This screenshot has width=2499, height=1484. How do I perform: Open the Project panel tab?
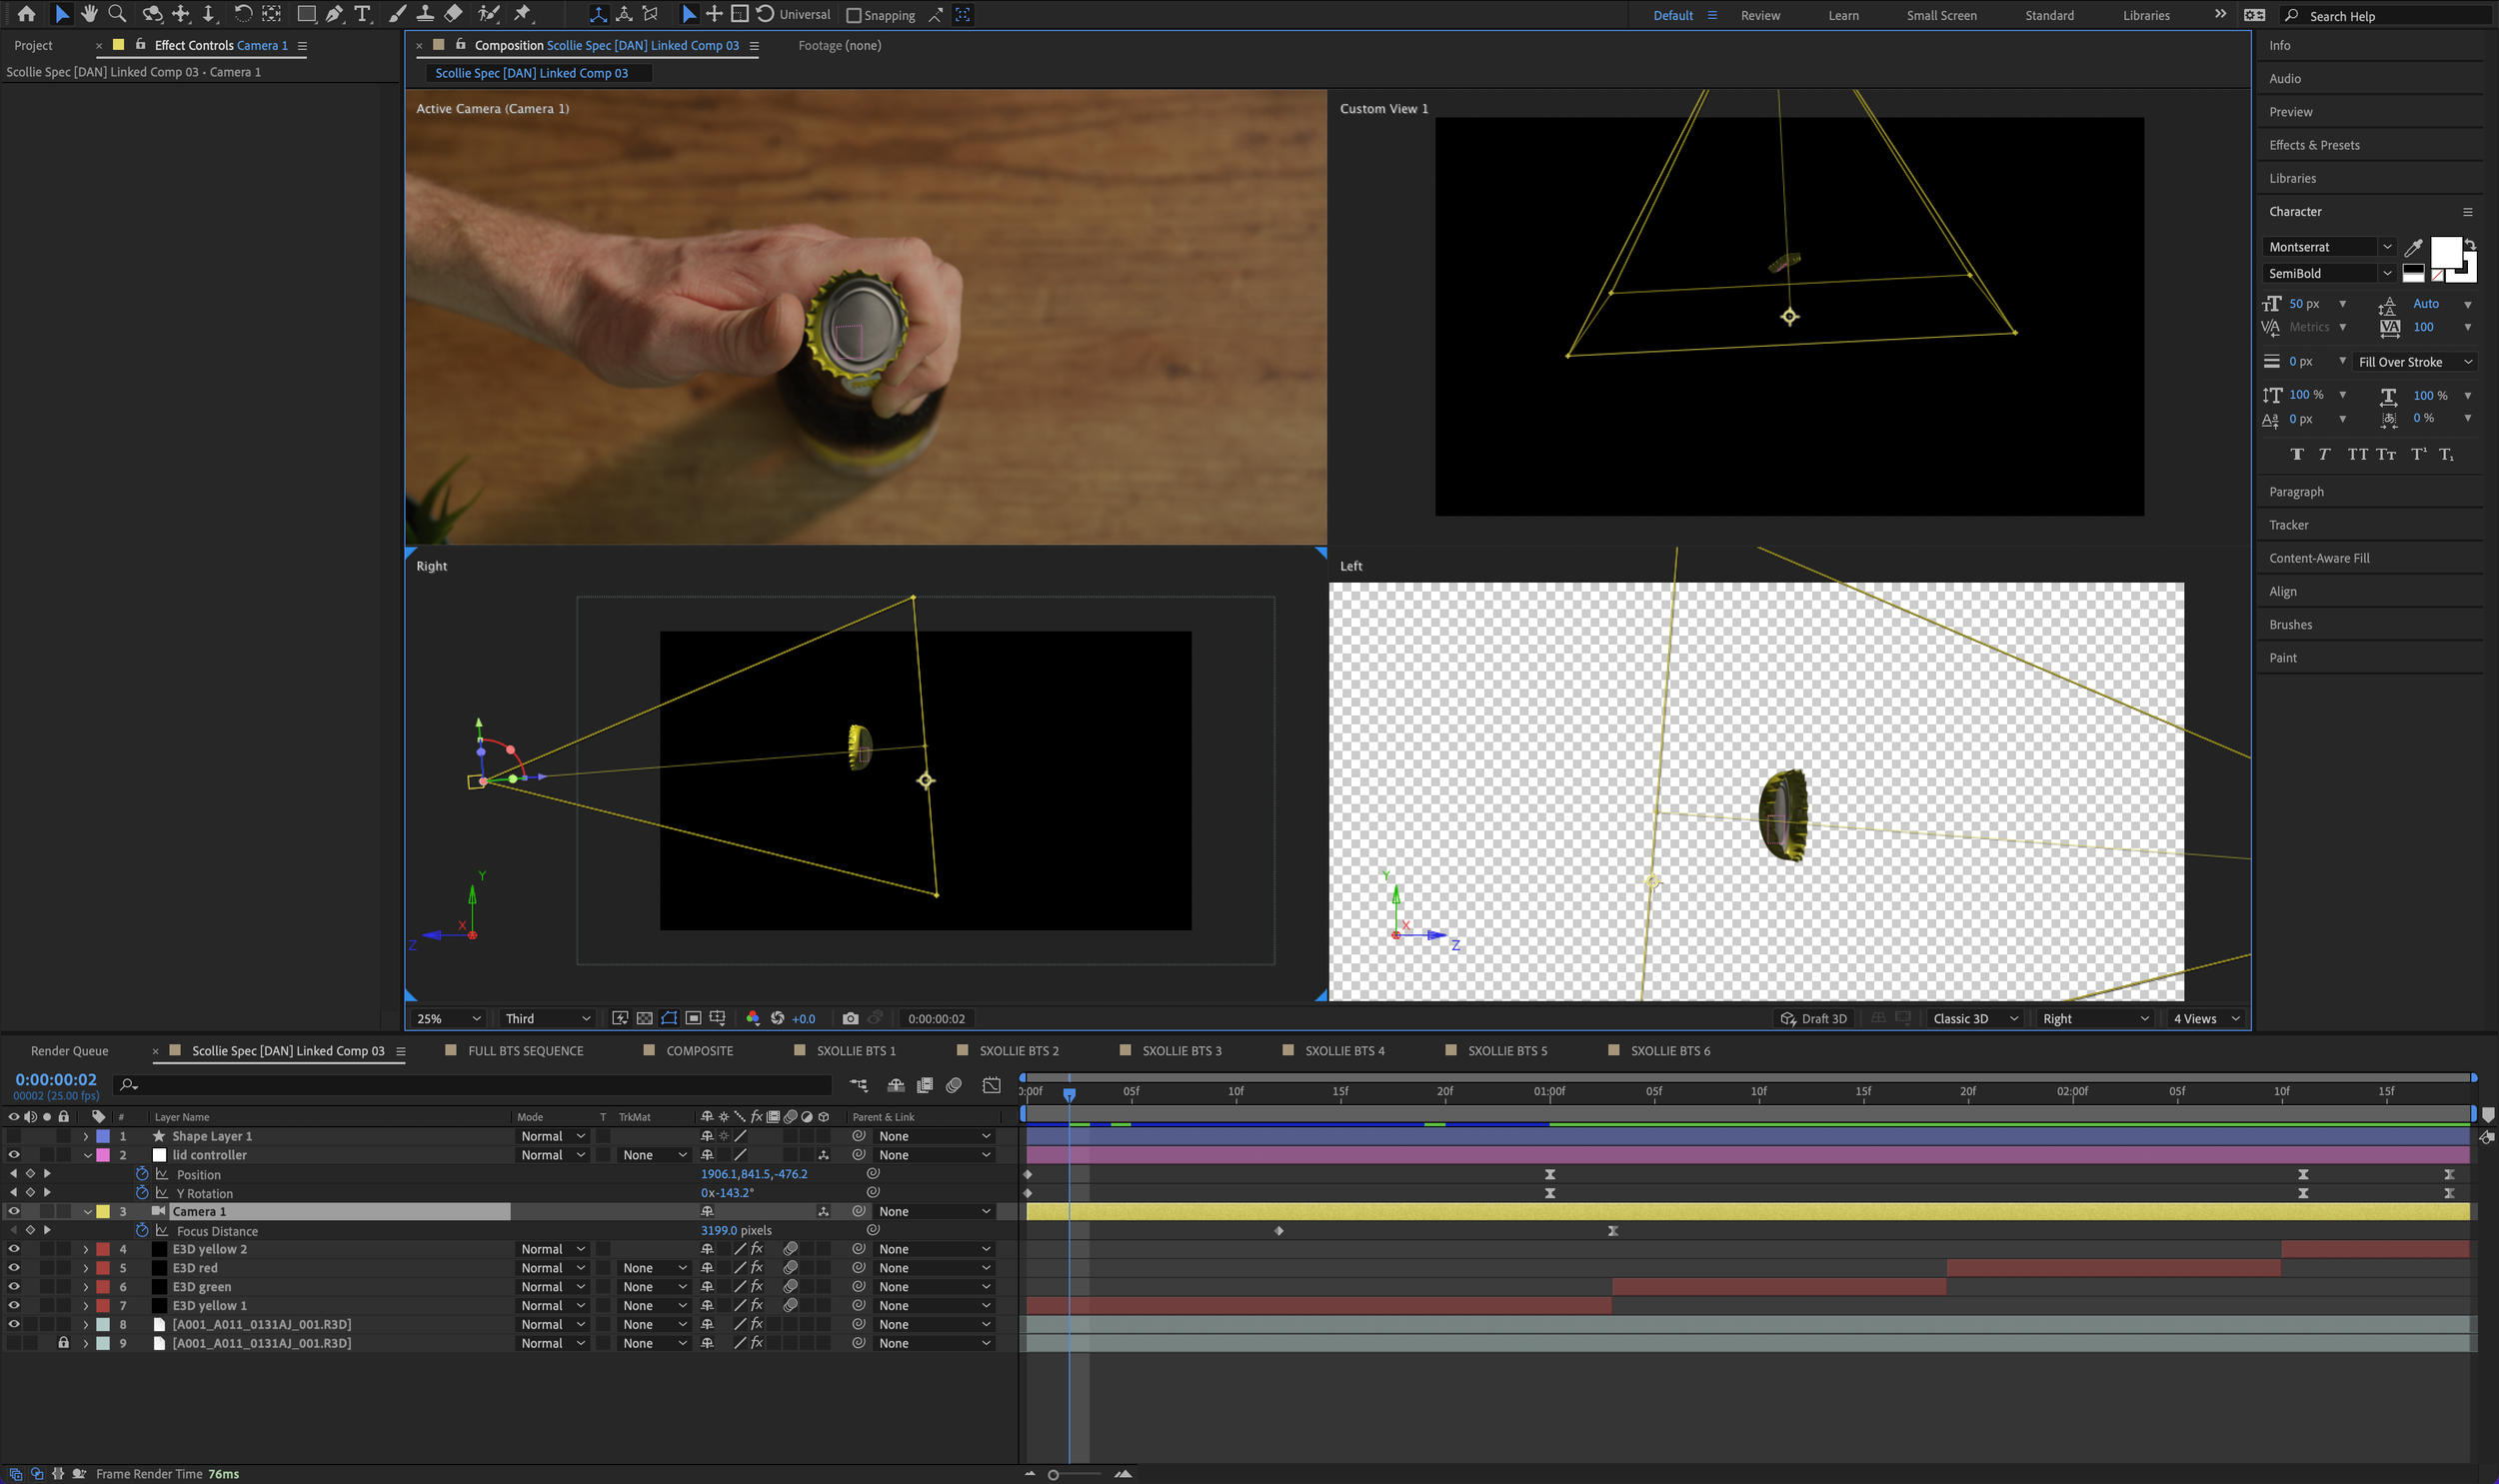click(x=33, y=45)
